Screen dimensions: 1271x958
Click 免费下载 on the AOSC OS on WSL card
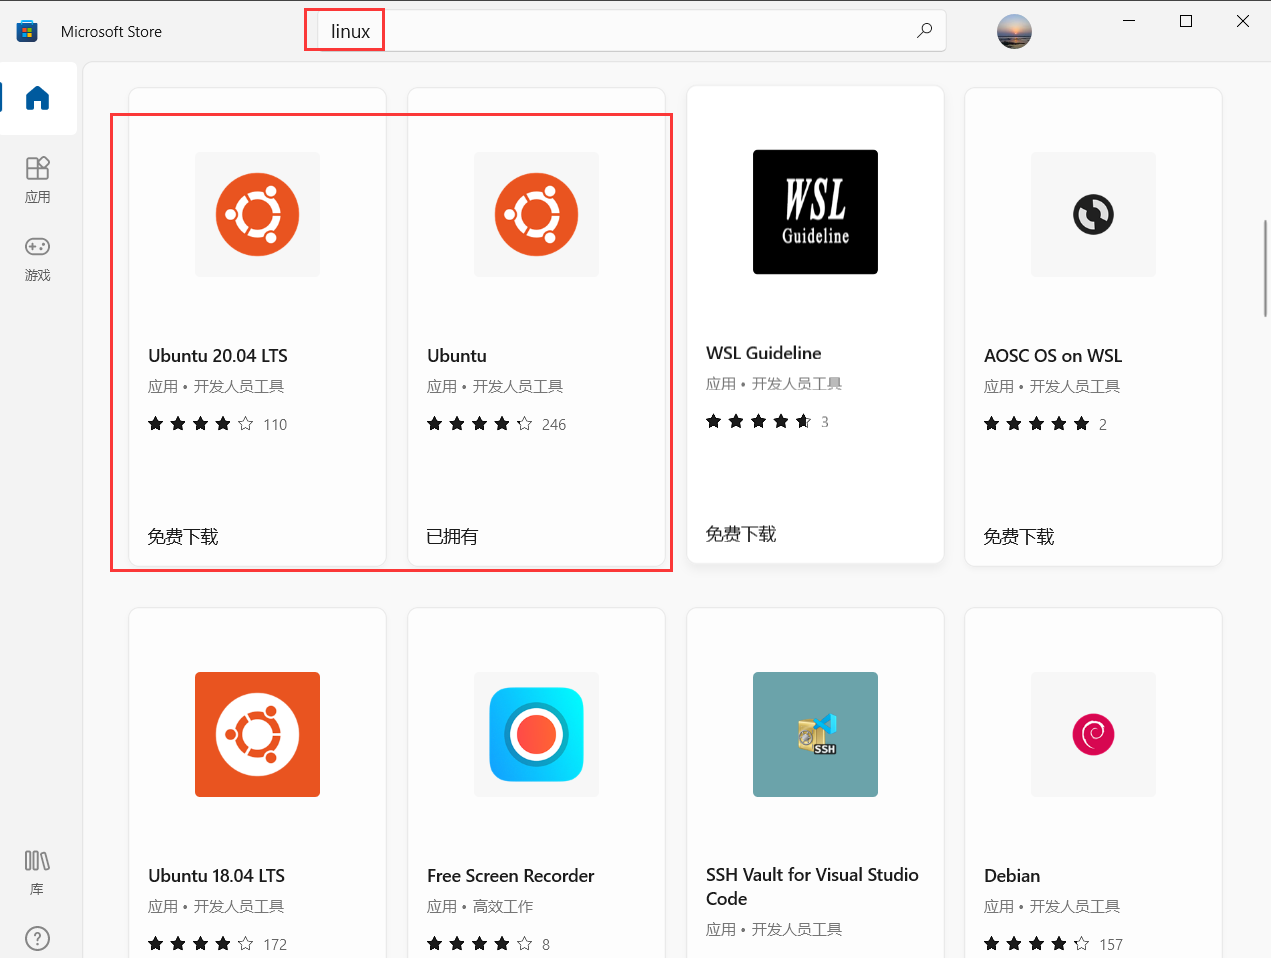(x=1019, y=537)
